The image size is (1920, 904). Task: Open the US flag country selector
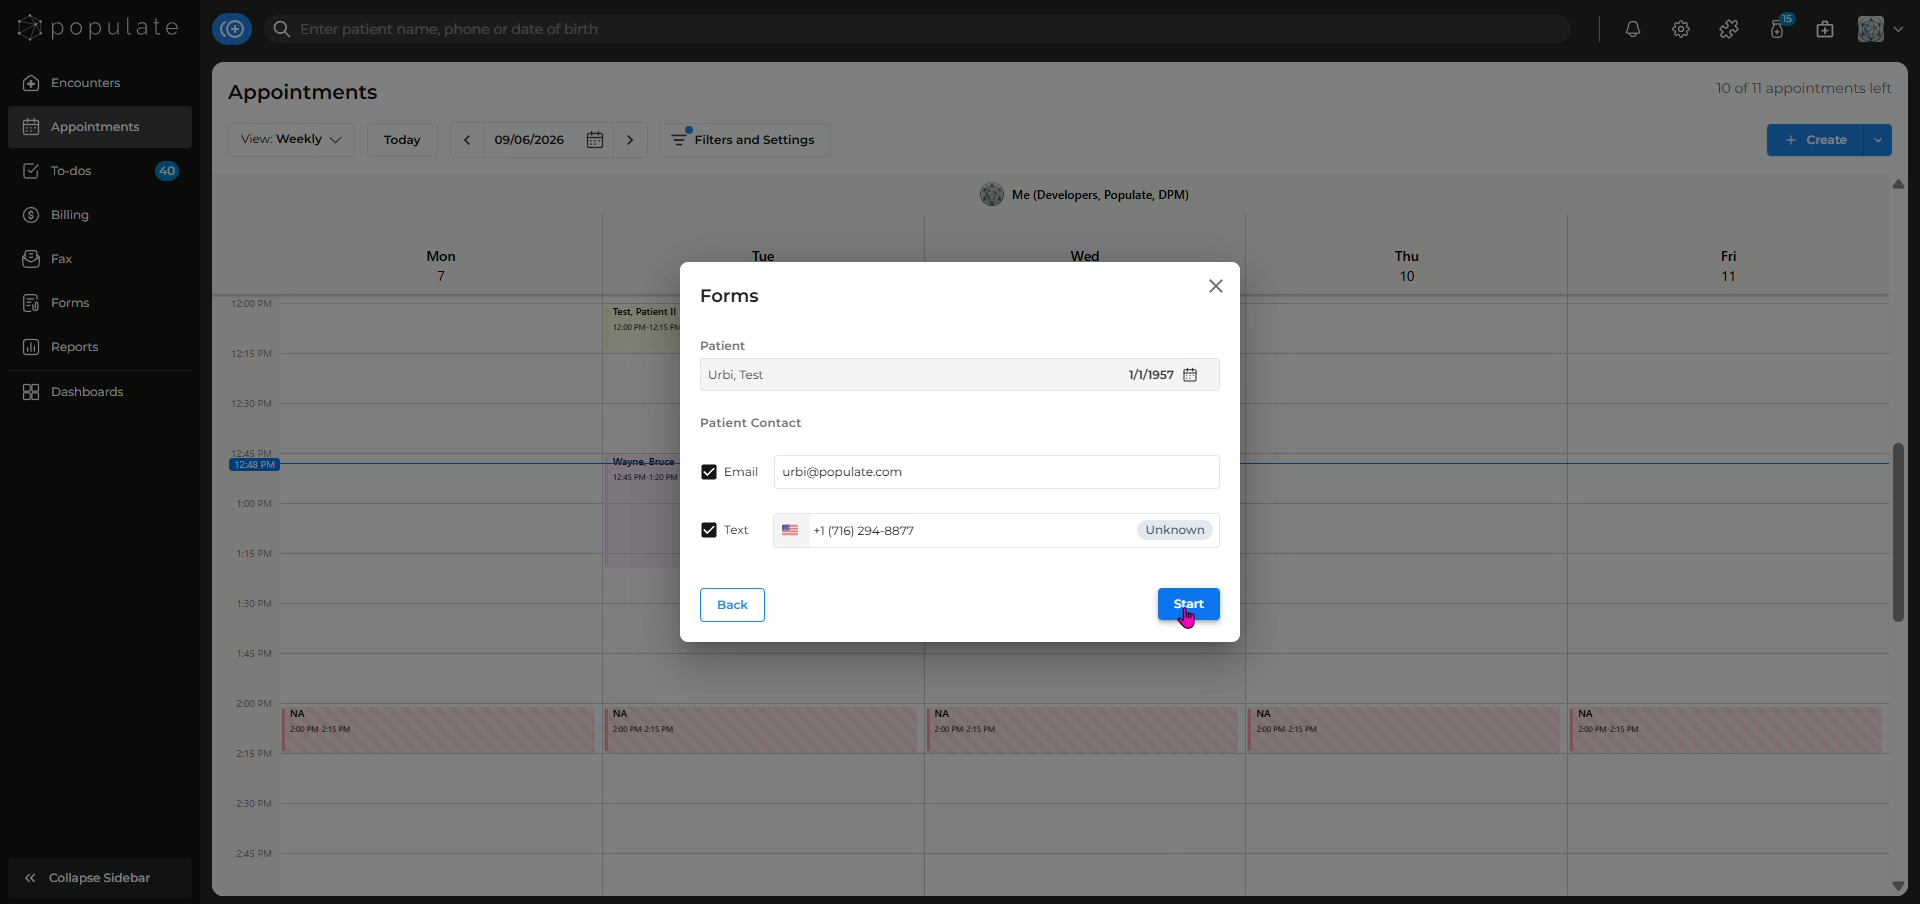click(790, 530)
